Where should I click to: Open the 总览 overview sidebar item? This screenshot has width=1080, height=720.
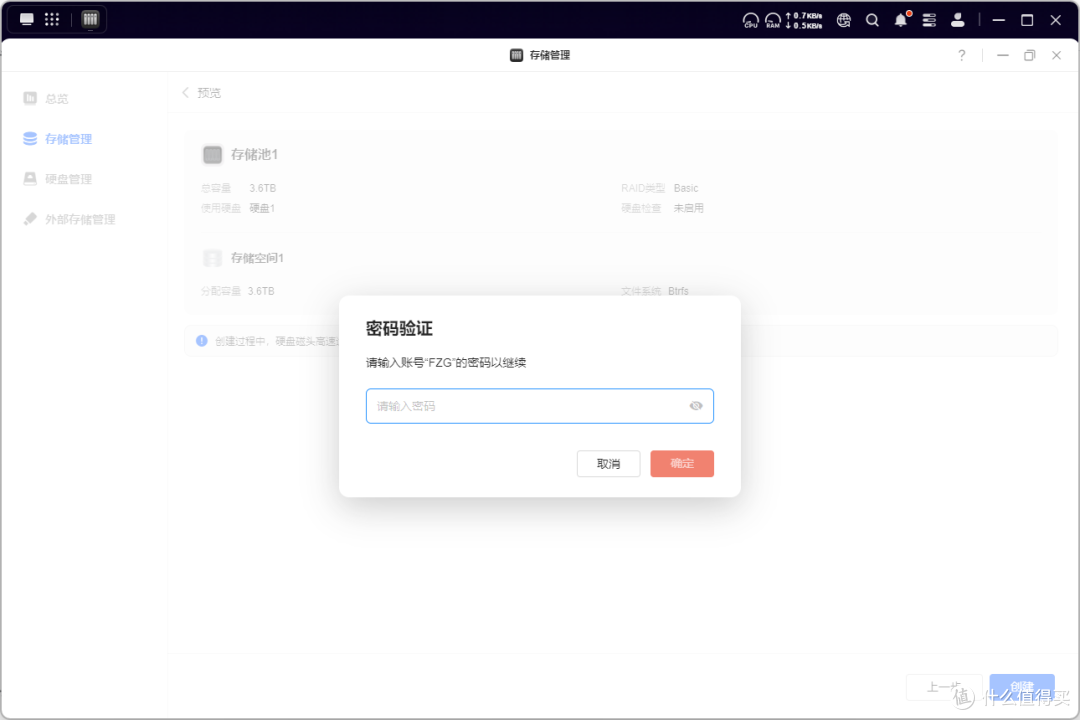point(56,99)
